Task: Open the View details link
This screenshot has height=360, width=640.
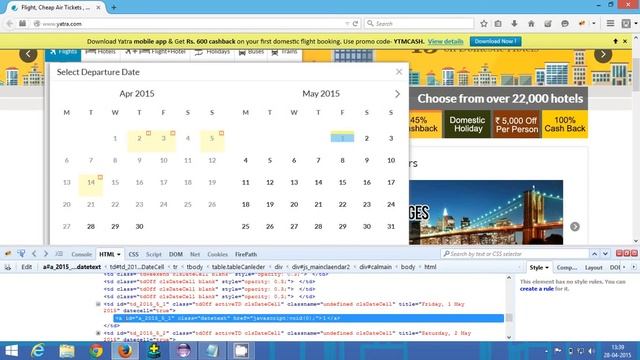Action: point(445,41)
